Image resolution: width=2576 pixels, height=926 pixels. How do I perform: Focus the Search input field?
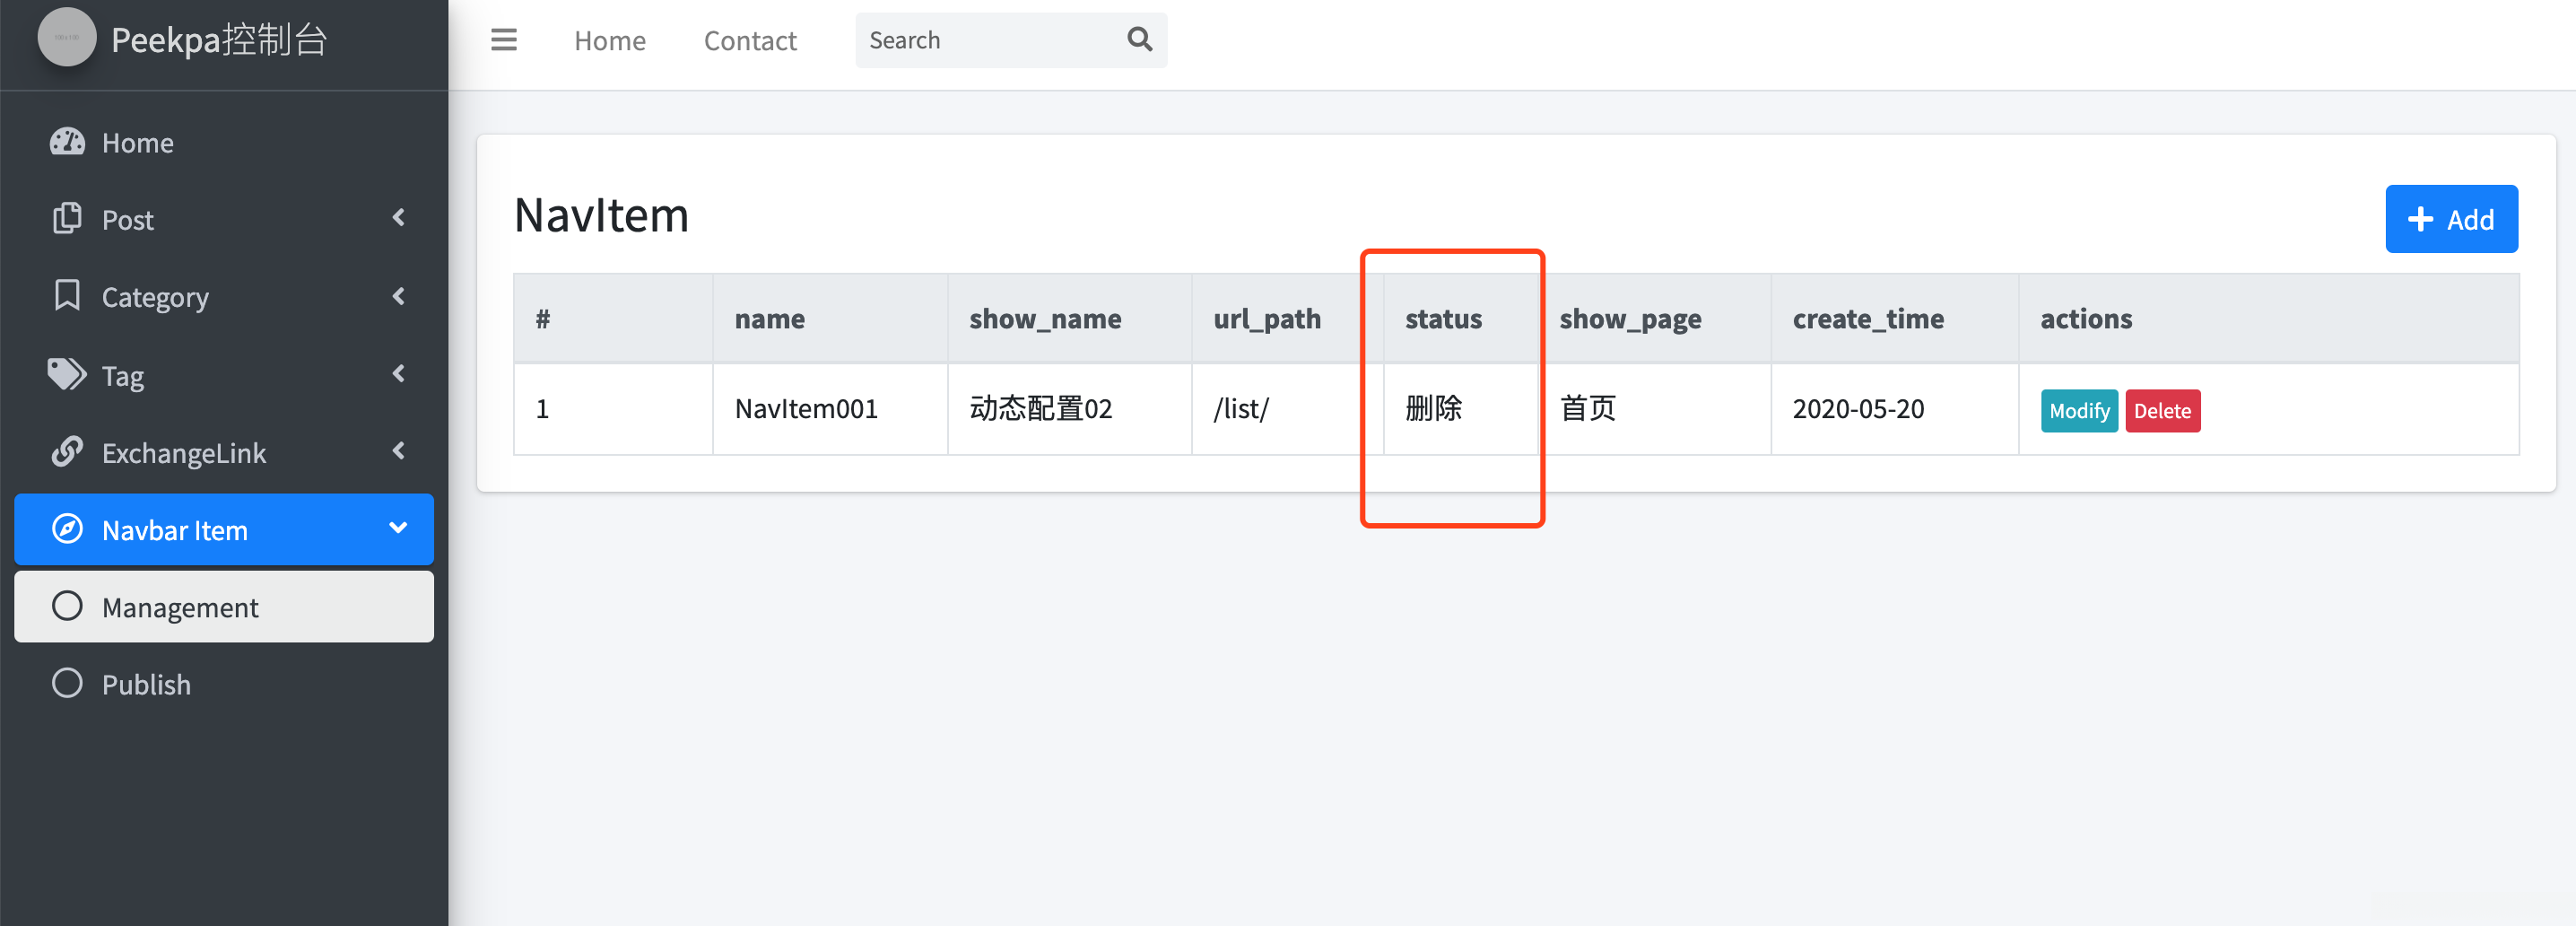(990, 40)
